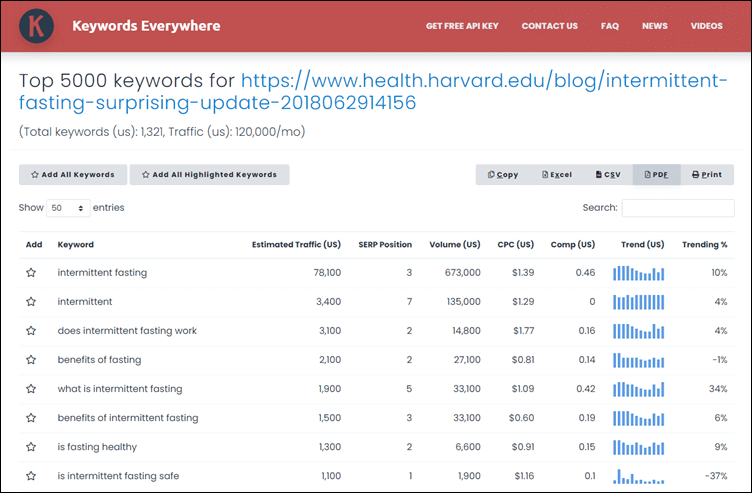Click the Keywords Everywhere K logo
Screen dimensions: 752x493
(x=36, y=26)
